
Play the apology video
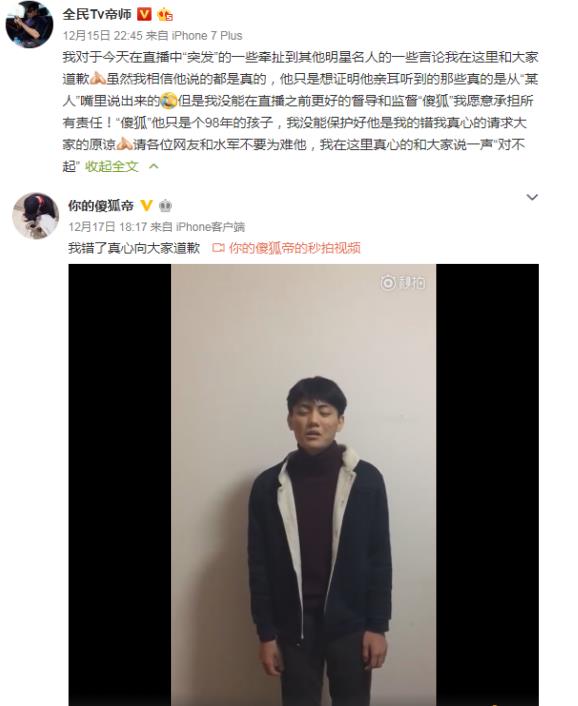(x=303, y=484)
